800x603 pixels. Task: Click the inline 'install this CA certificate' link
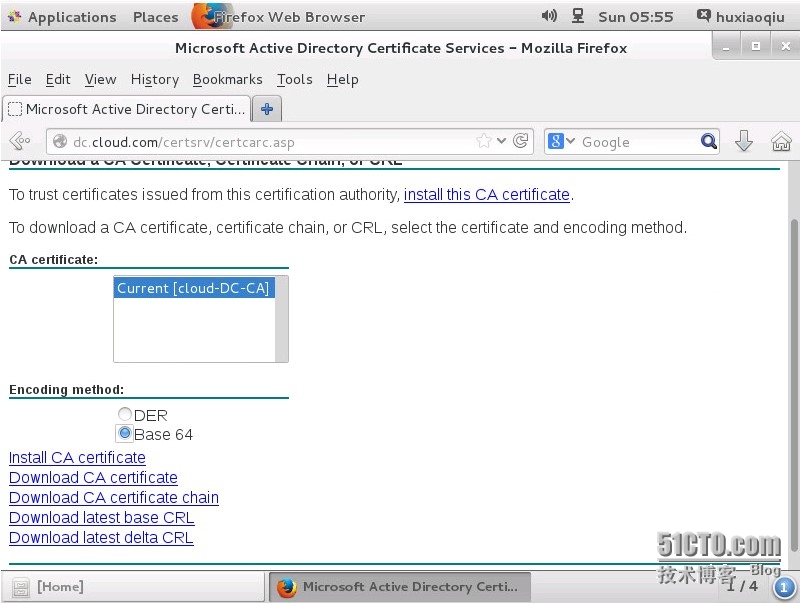[486, 194]
